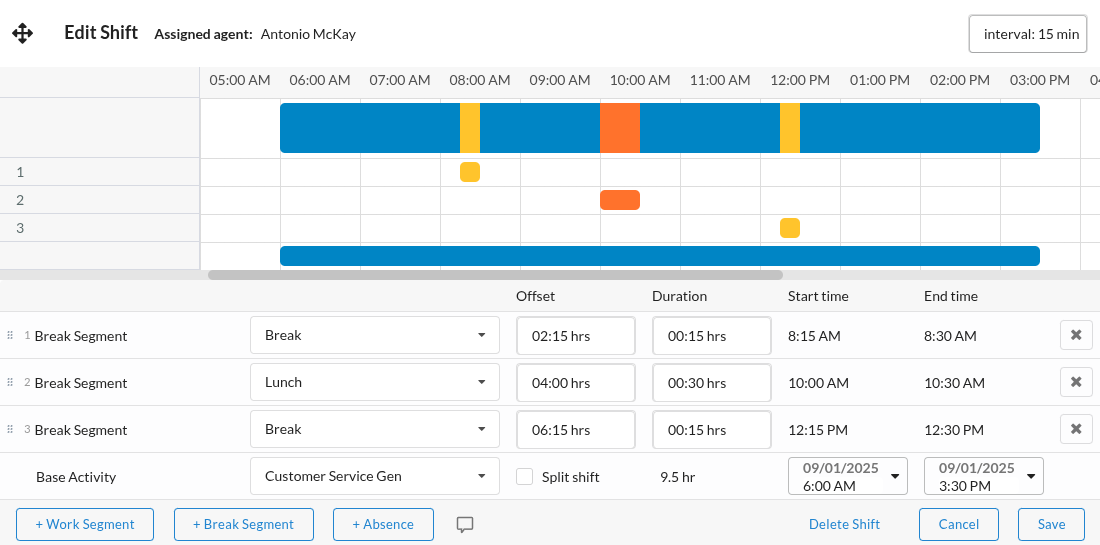
Task: Enable the Split shift checkbox
Action: coord(525,477)
